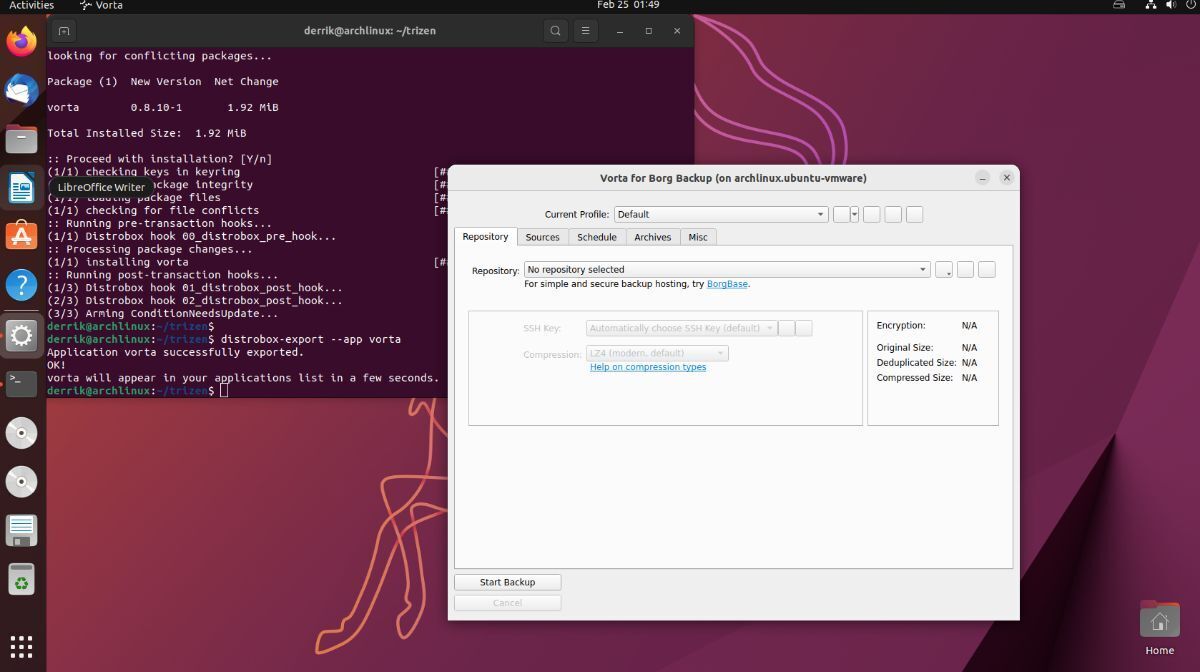The width and height of the screenshot is (1200, 672).
Task: Switch to the Schedule tab
Action: pos(597,237)
